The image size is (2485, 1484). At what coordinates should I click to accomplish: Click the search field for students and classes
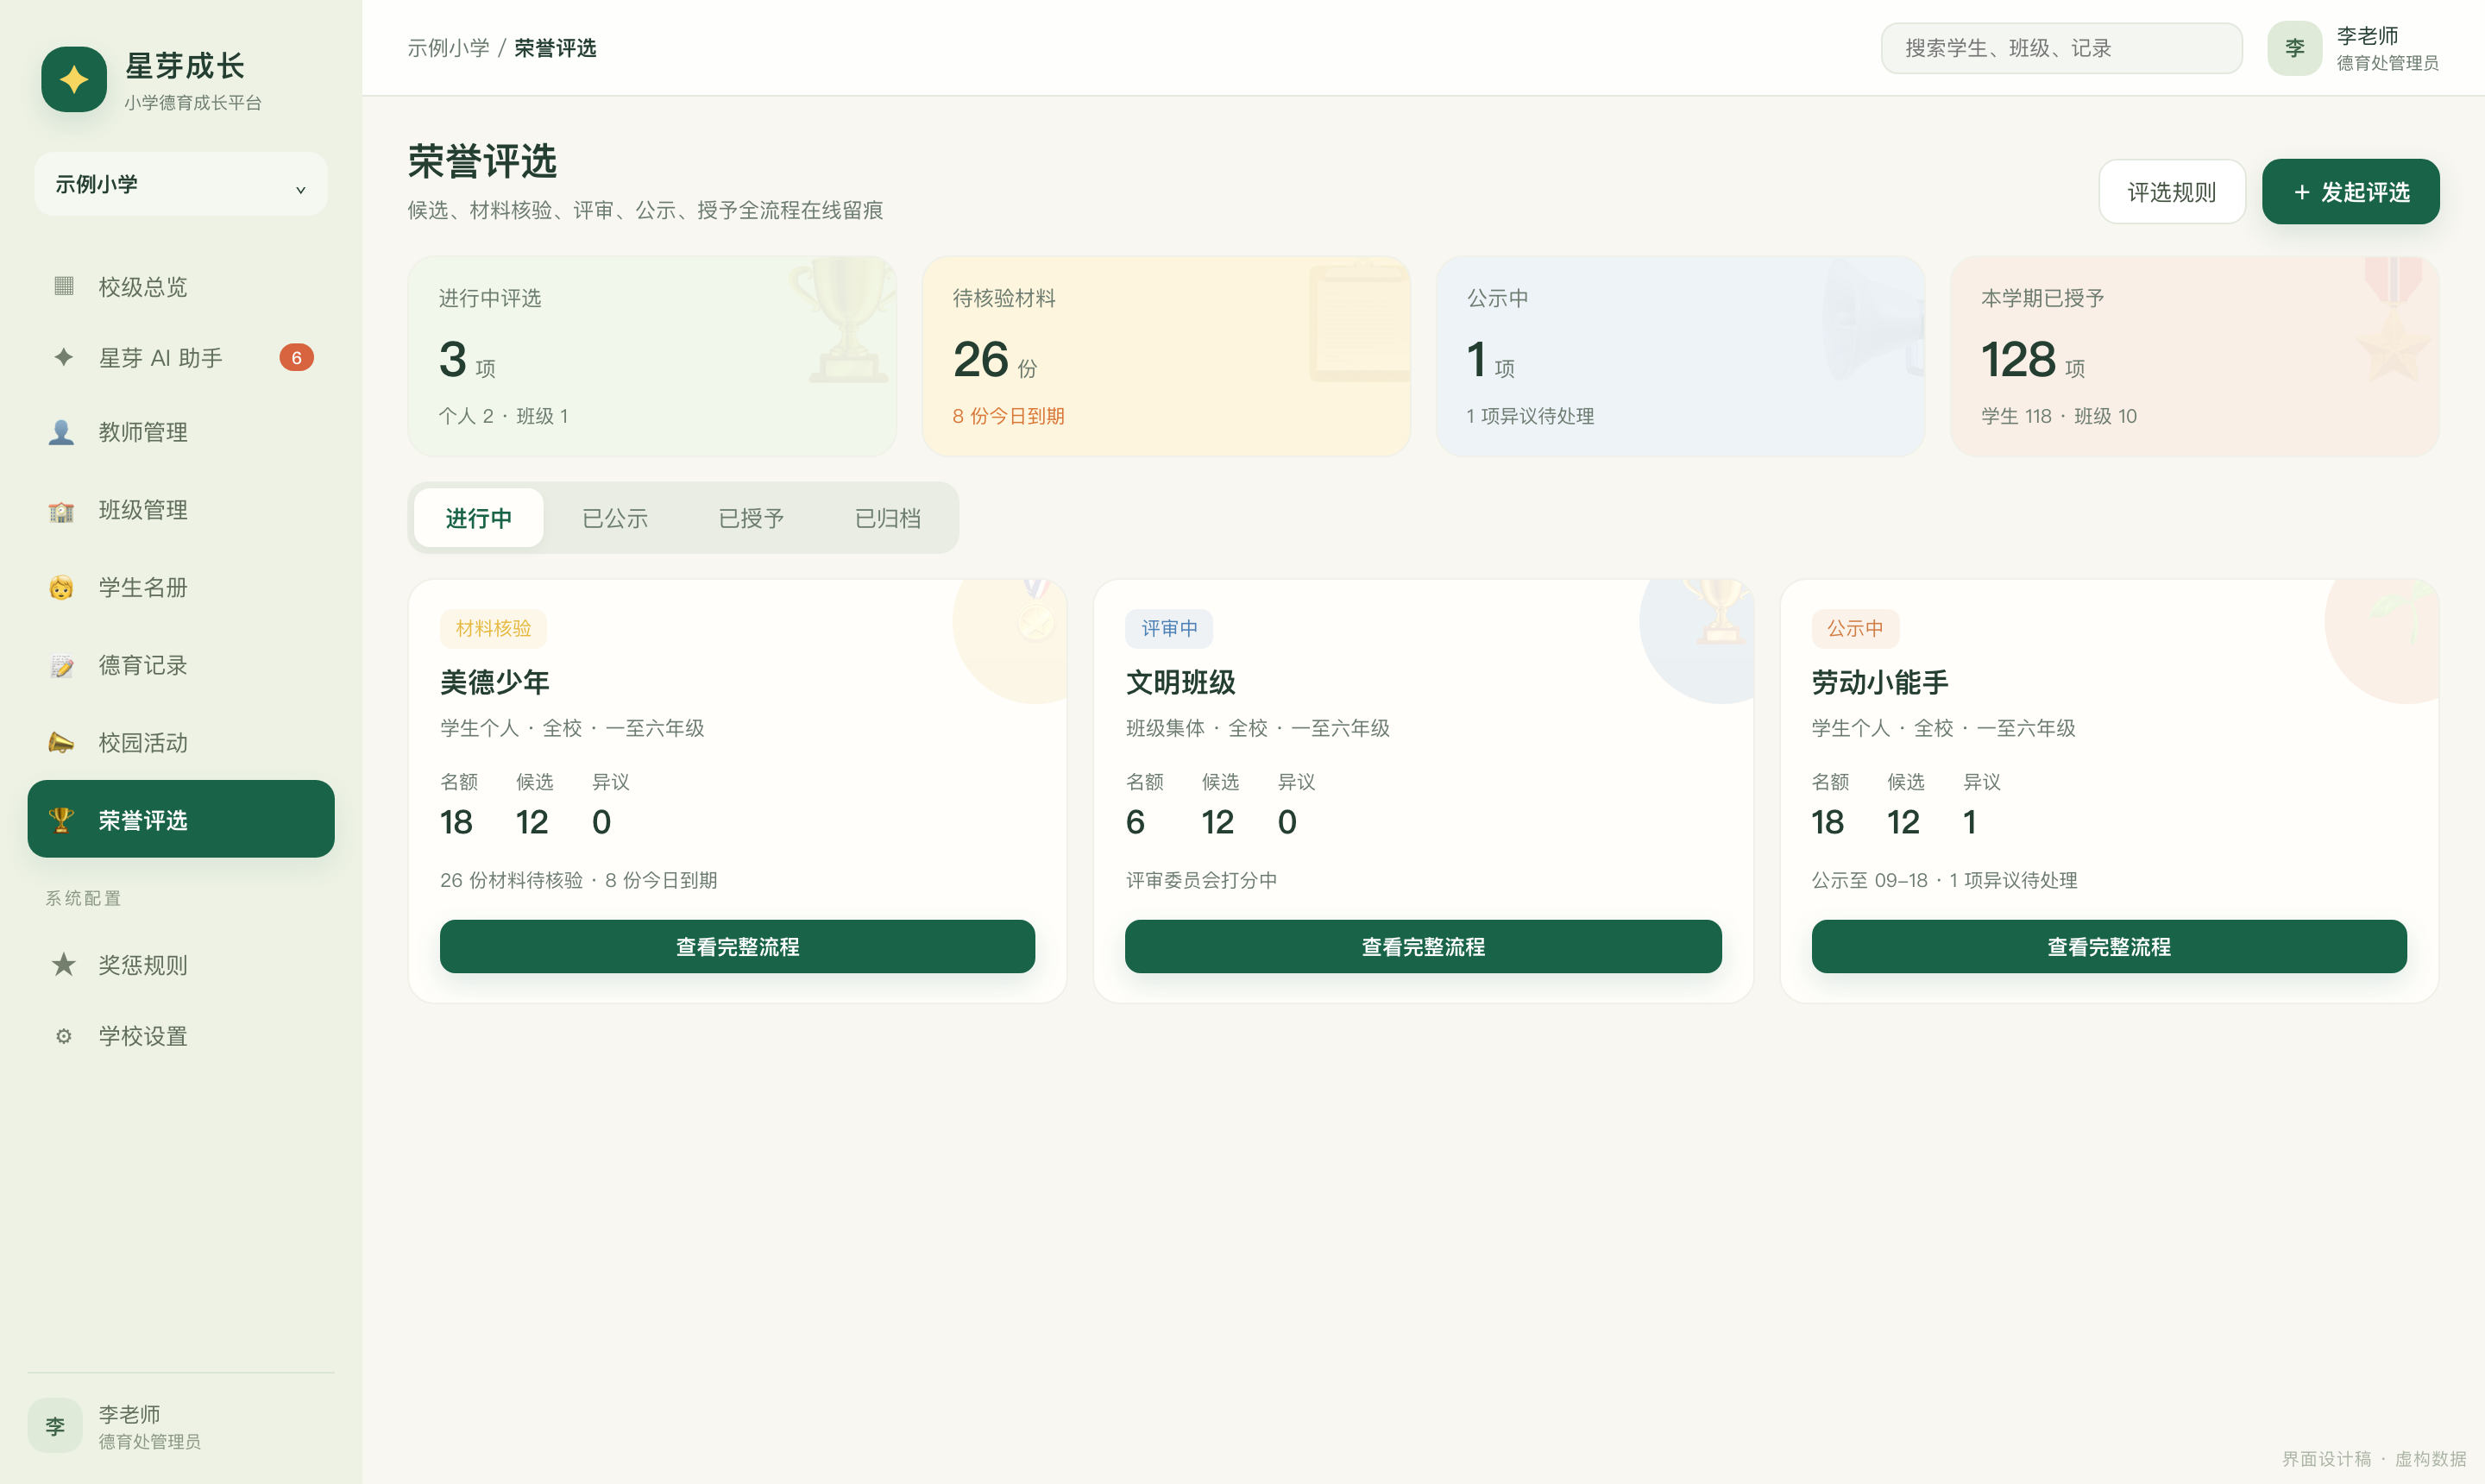tap(2061, 48)
